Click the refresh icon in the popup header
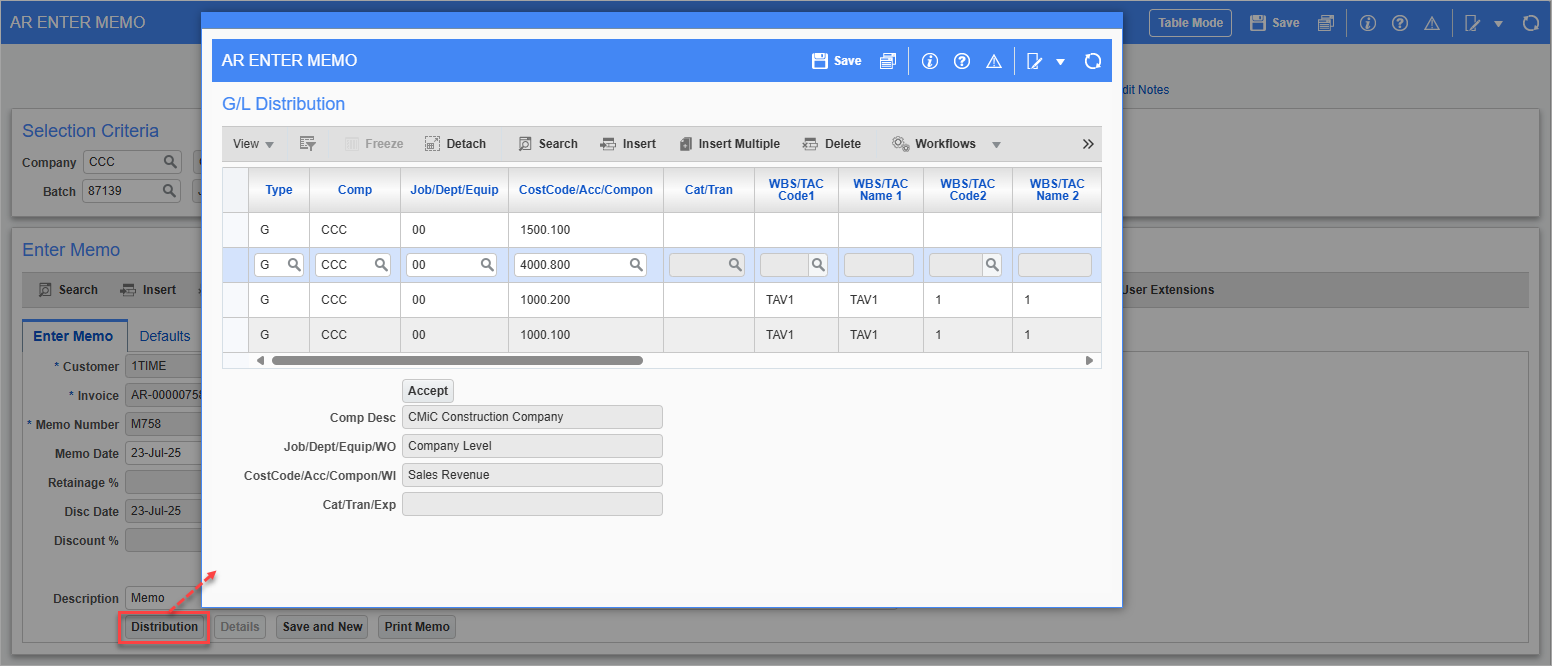The width and height of the screenshot is (1552, 666). [x=1092, y=61]
